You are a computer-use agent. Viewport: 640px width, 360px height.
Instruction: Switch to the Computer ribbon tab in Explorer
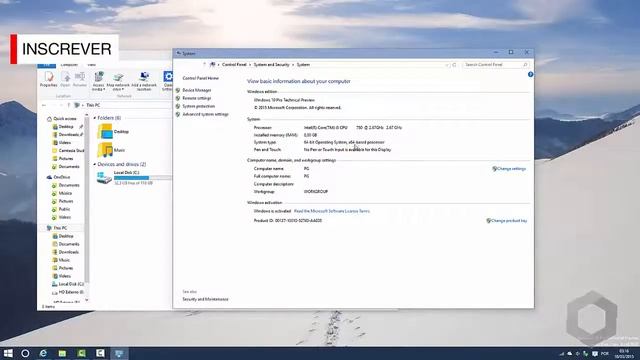tap(69, 64)
